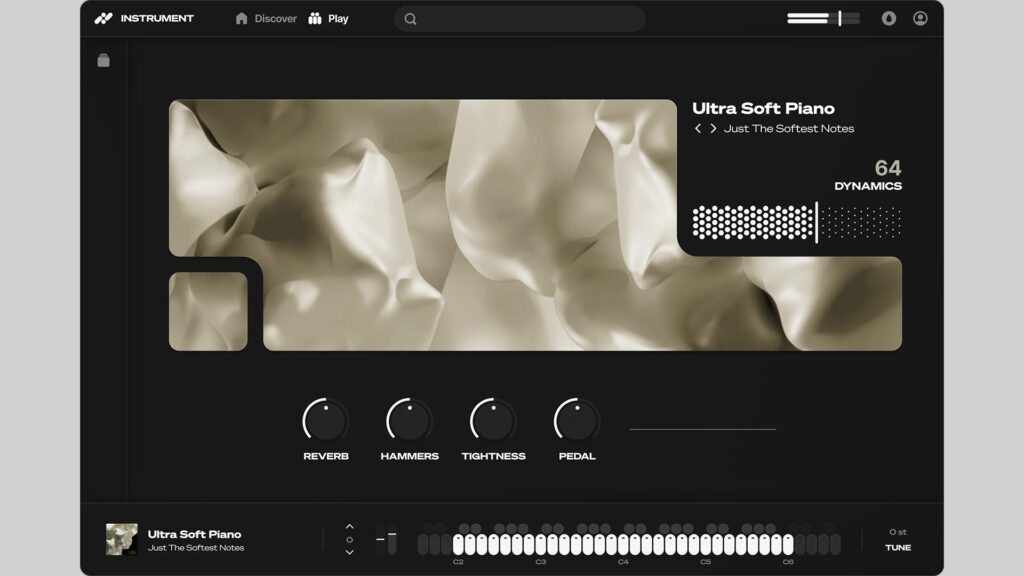Screen dimensions: 1024x576
Task: Switch to the Play tab
Action: click(329, 18)
